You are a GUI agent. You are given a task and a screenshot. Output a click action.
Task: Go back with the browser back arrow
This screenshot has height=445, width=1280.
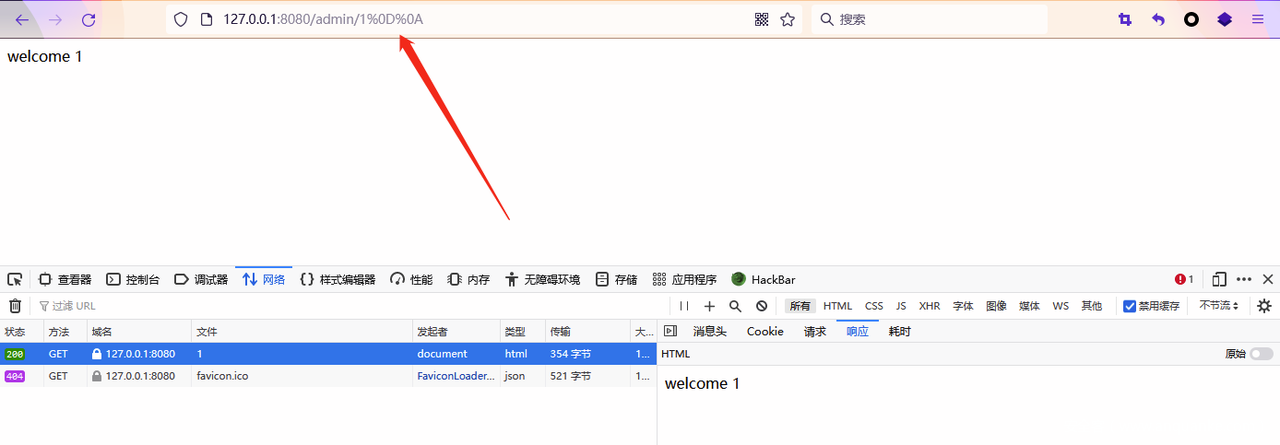[x=22, y=19]
